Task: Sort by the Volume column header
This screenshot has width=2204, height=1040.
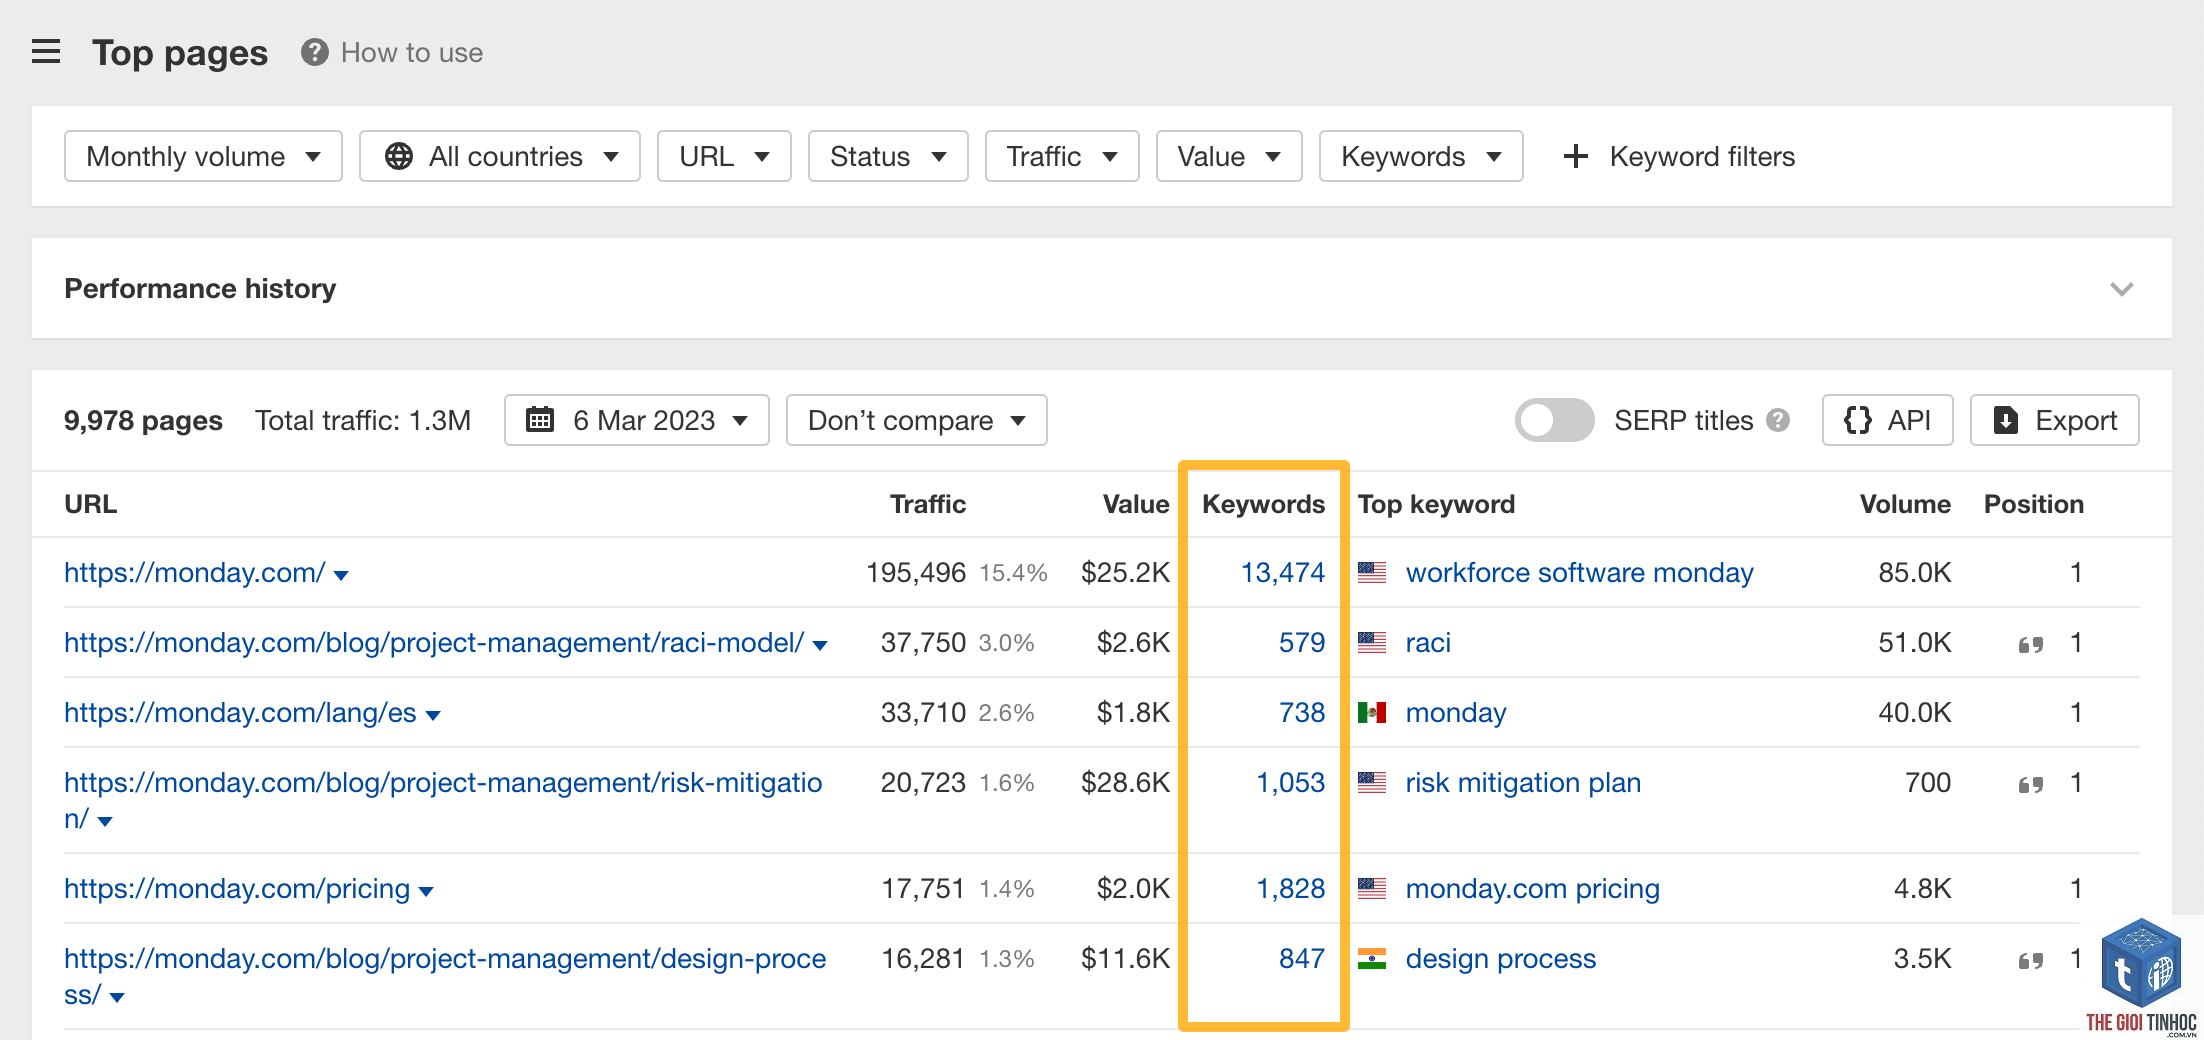Action: [1905, 504]
